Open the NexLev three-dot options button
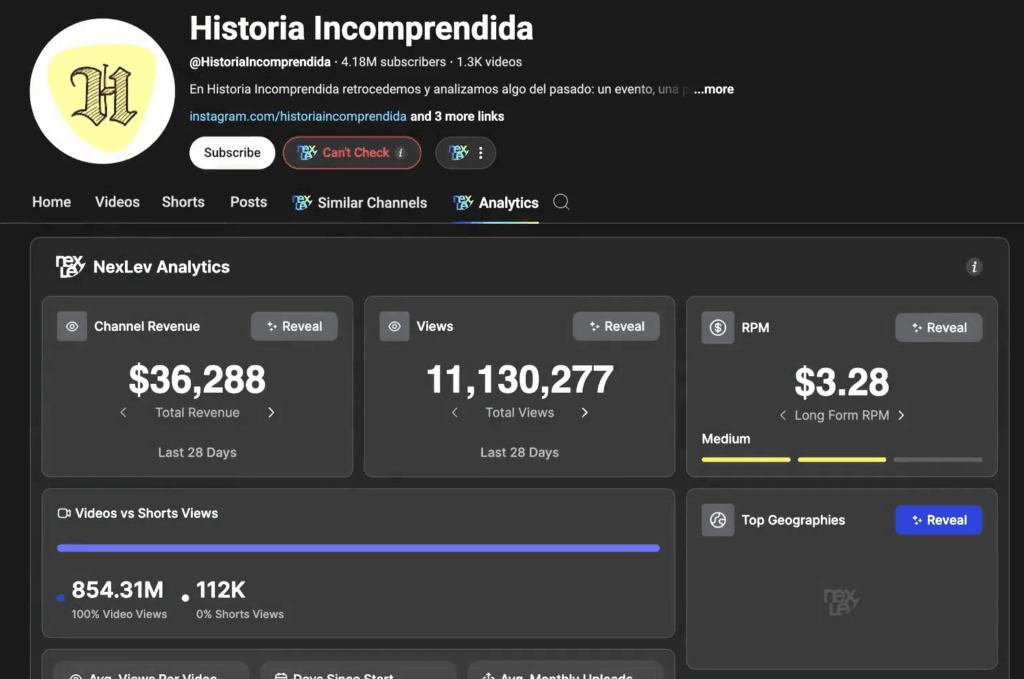Screen dimensions: 1024x679 [x=466, y=153]
